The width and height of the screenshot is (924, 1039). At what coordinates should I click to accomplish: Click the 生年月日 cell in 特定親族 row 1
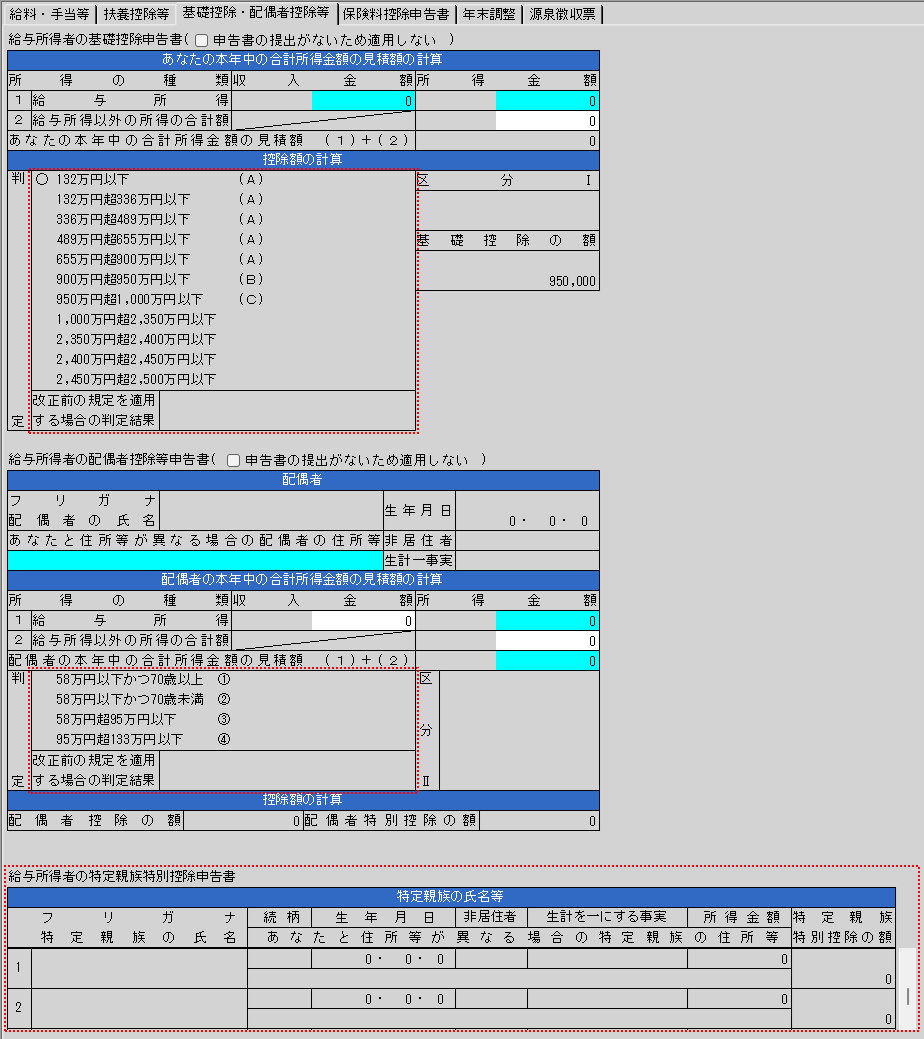pyautogui.click(x=383, y=959)
